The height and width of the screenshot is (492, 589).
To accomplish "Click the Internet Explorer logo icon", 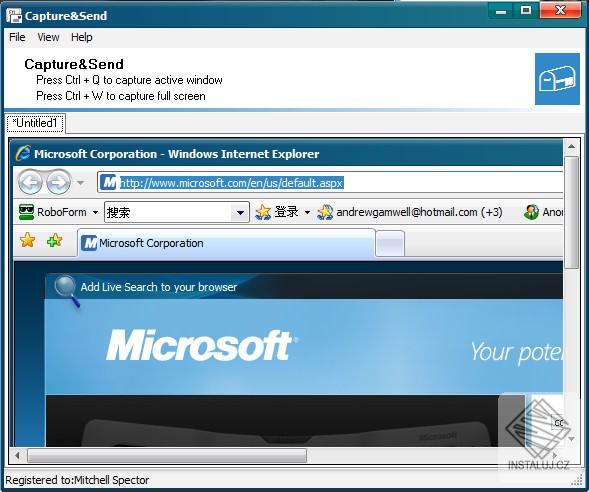I will [x=23, y=154].
